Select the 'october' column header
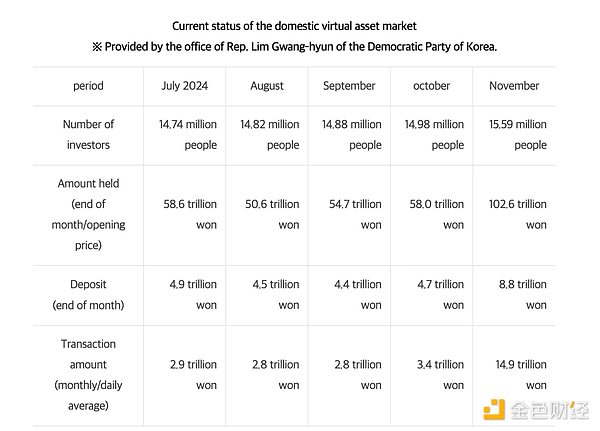The height and width of the screenshot is (431, 600). [x=431, y=86]
